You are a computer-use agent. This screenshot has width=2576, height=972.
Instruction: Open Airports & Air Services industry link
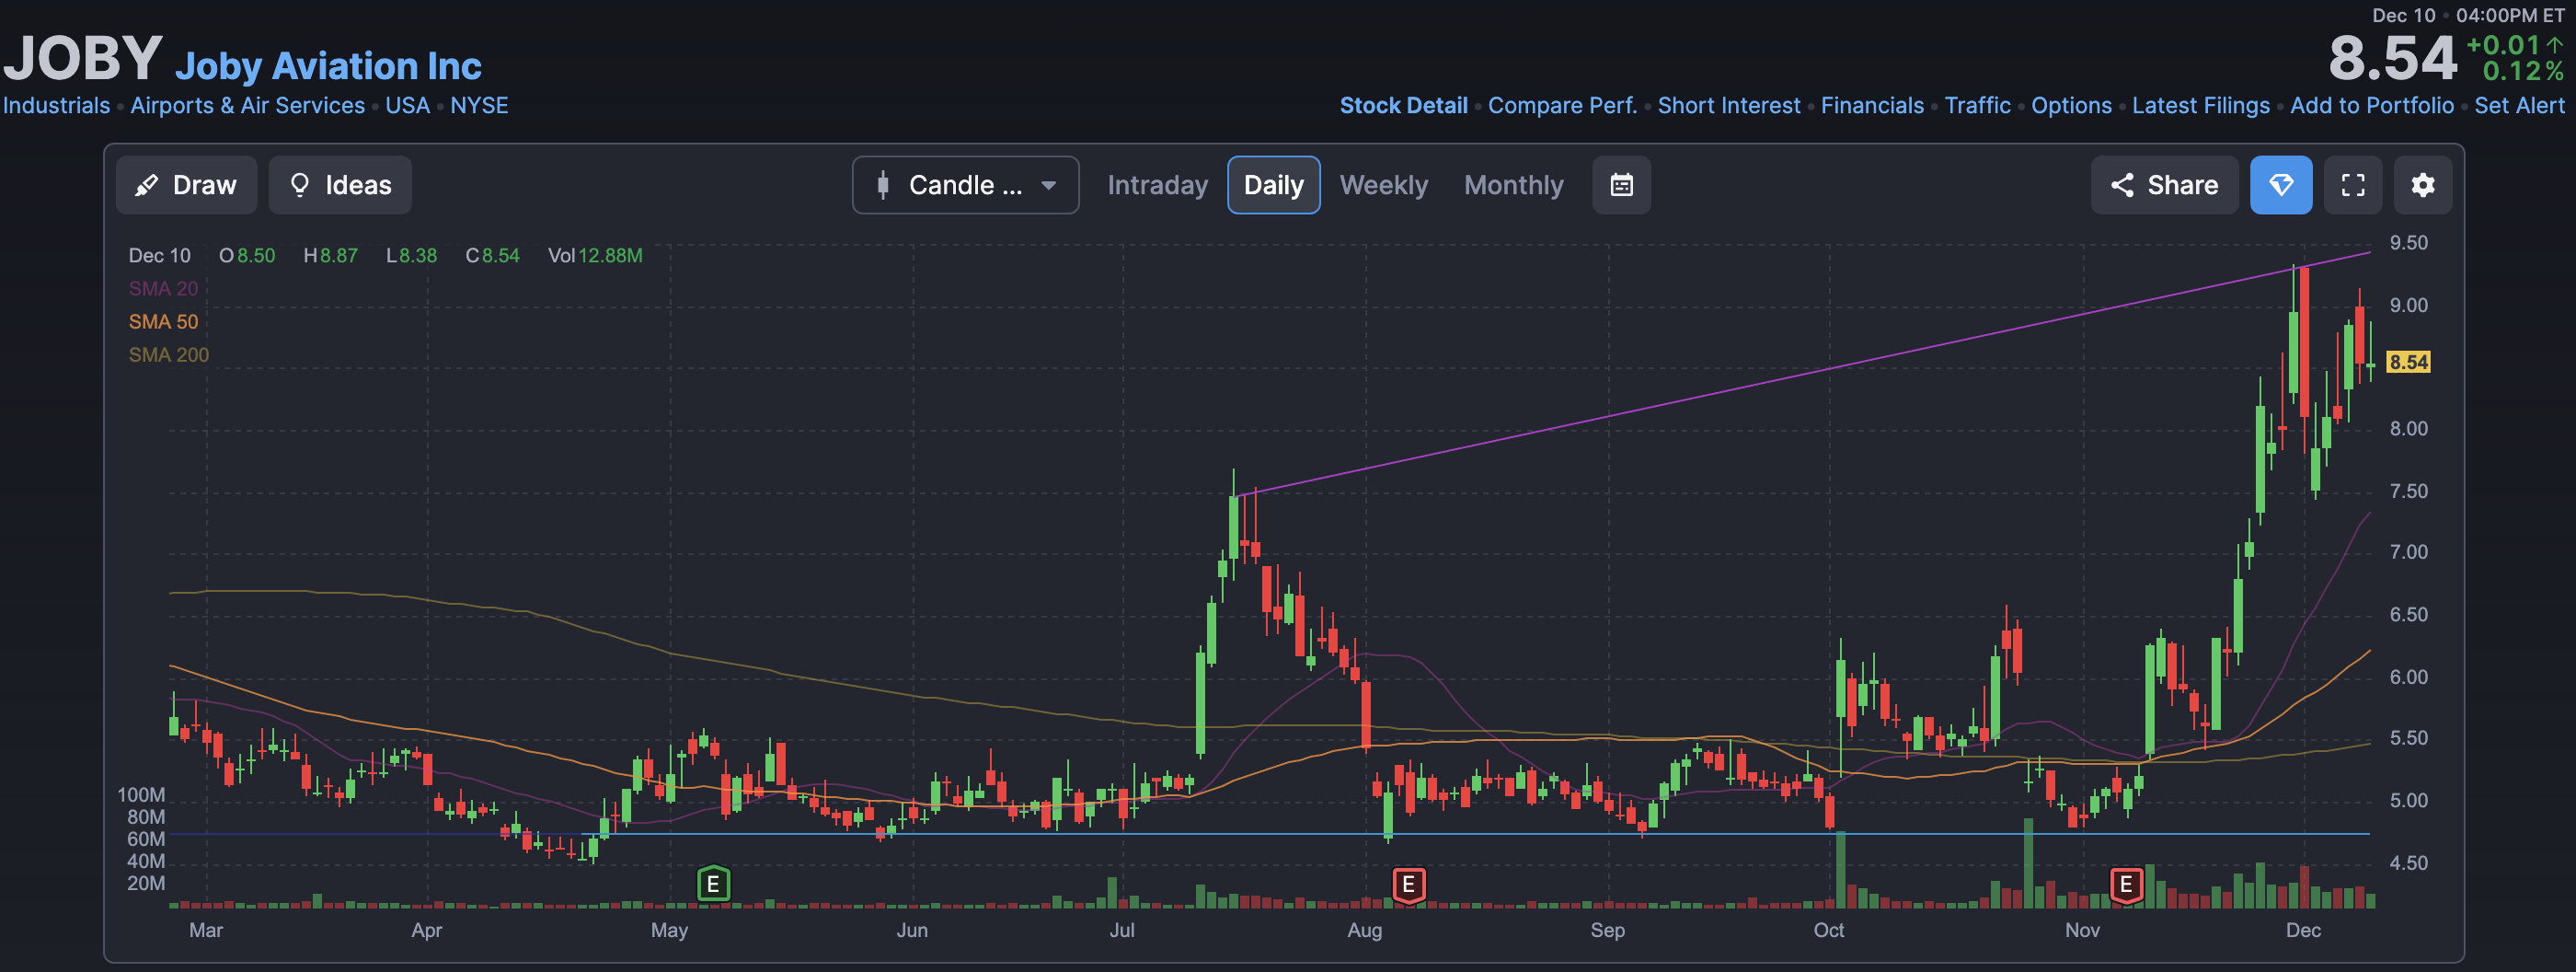click(247, 105)
